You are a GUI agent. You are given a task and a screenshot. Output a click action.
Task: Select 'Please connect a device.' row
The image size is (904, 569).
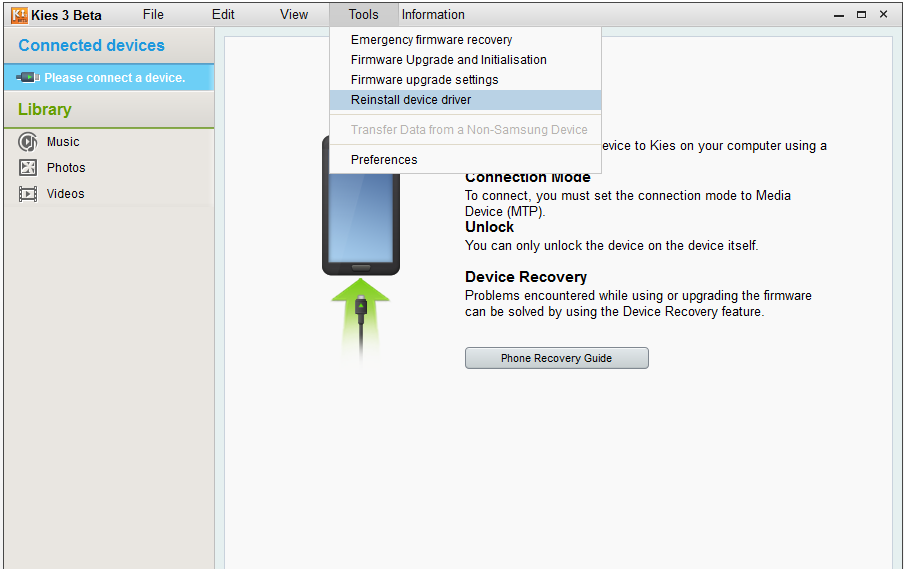point(109,77)
